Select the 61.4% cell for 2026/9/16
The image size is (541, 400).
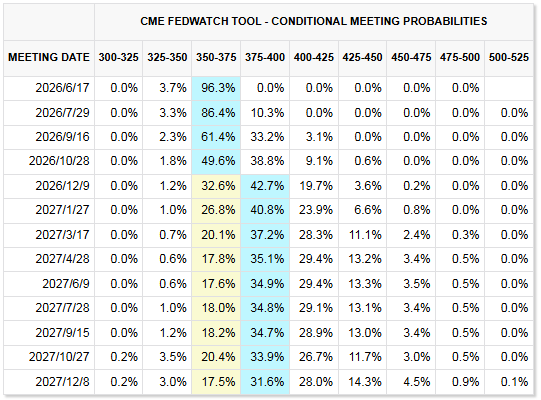point(216,137)
